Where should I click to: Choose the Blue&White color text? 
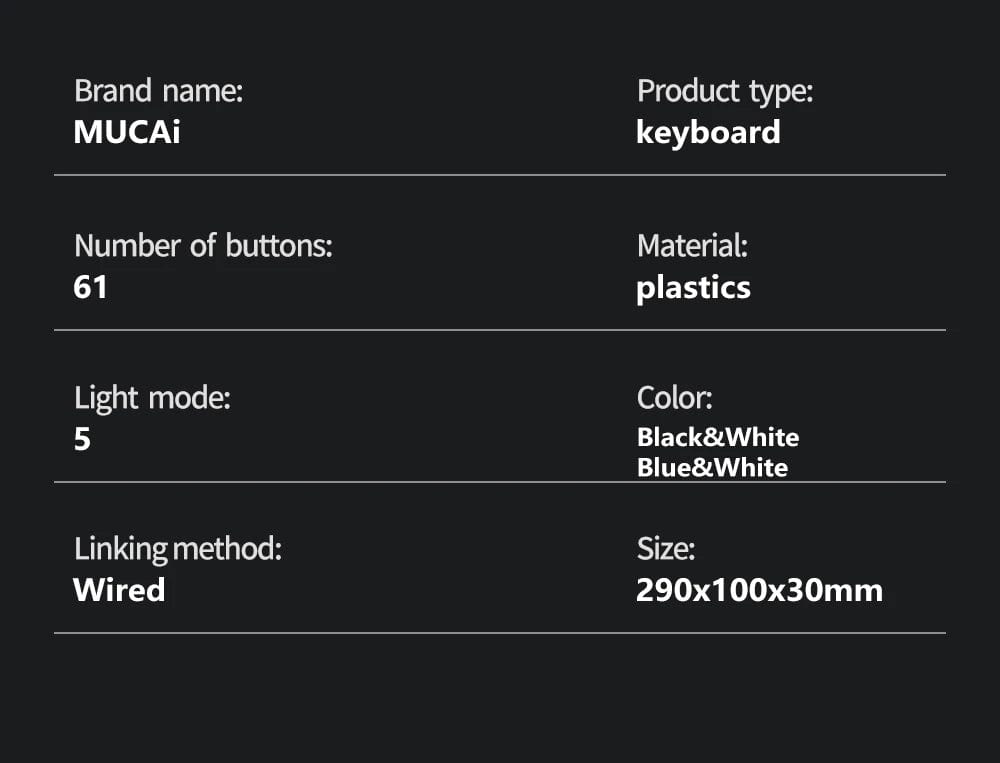[712, 467]
